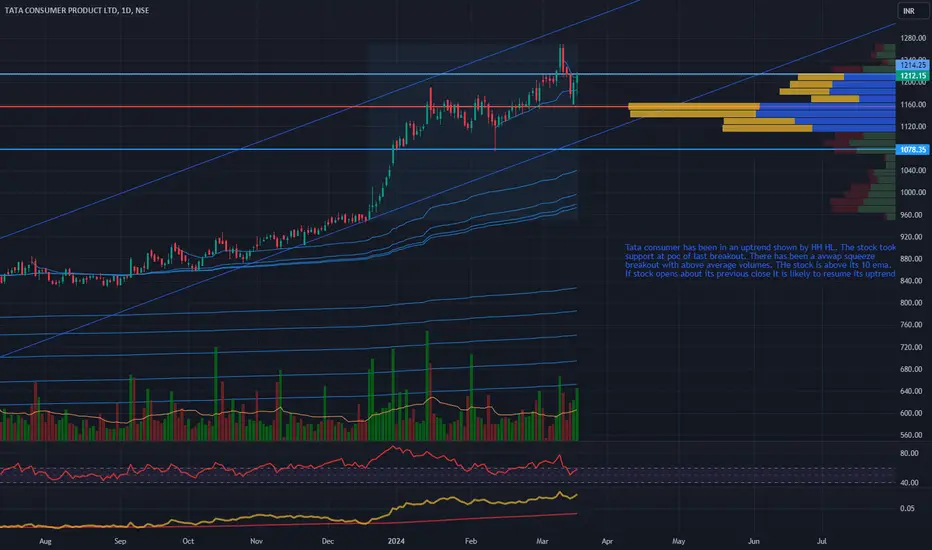Image resolution: width=932 pixels, height=550 pixels.
Task: Click the 1078.35 horizontal line price label
Action: [x=912, y=149]
